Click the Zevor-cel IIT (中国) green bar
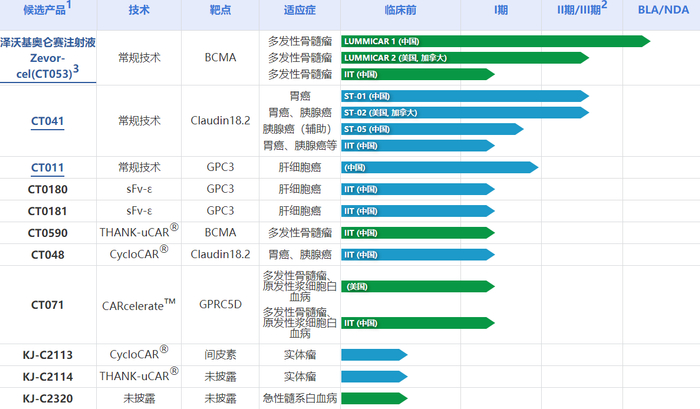This screenshot has height=409, width=700. click(x=418, y=75)
